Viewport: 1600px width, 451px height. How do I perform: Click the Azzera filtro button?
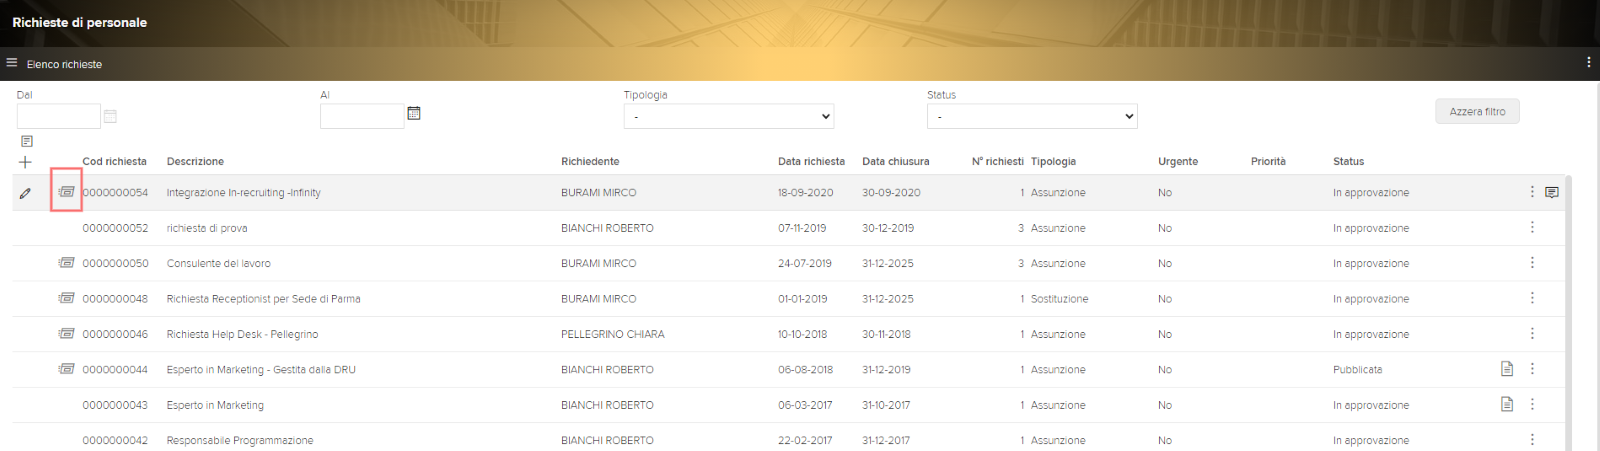pos(1477,111)
